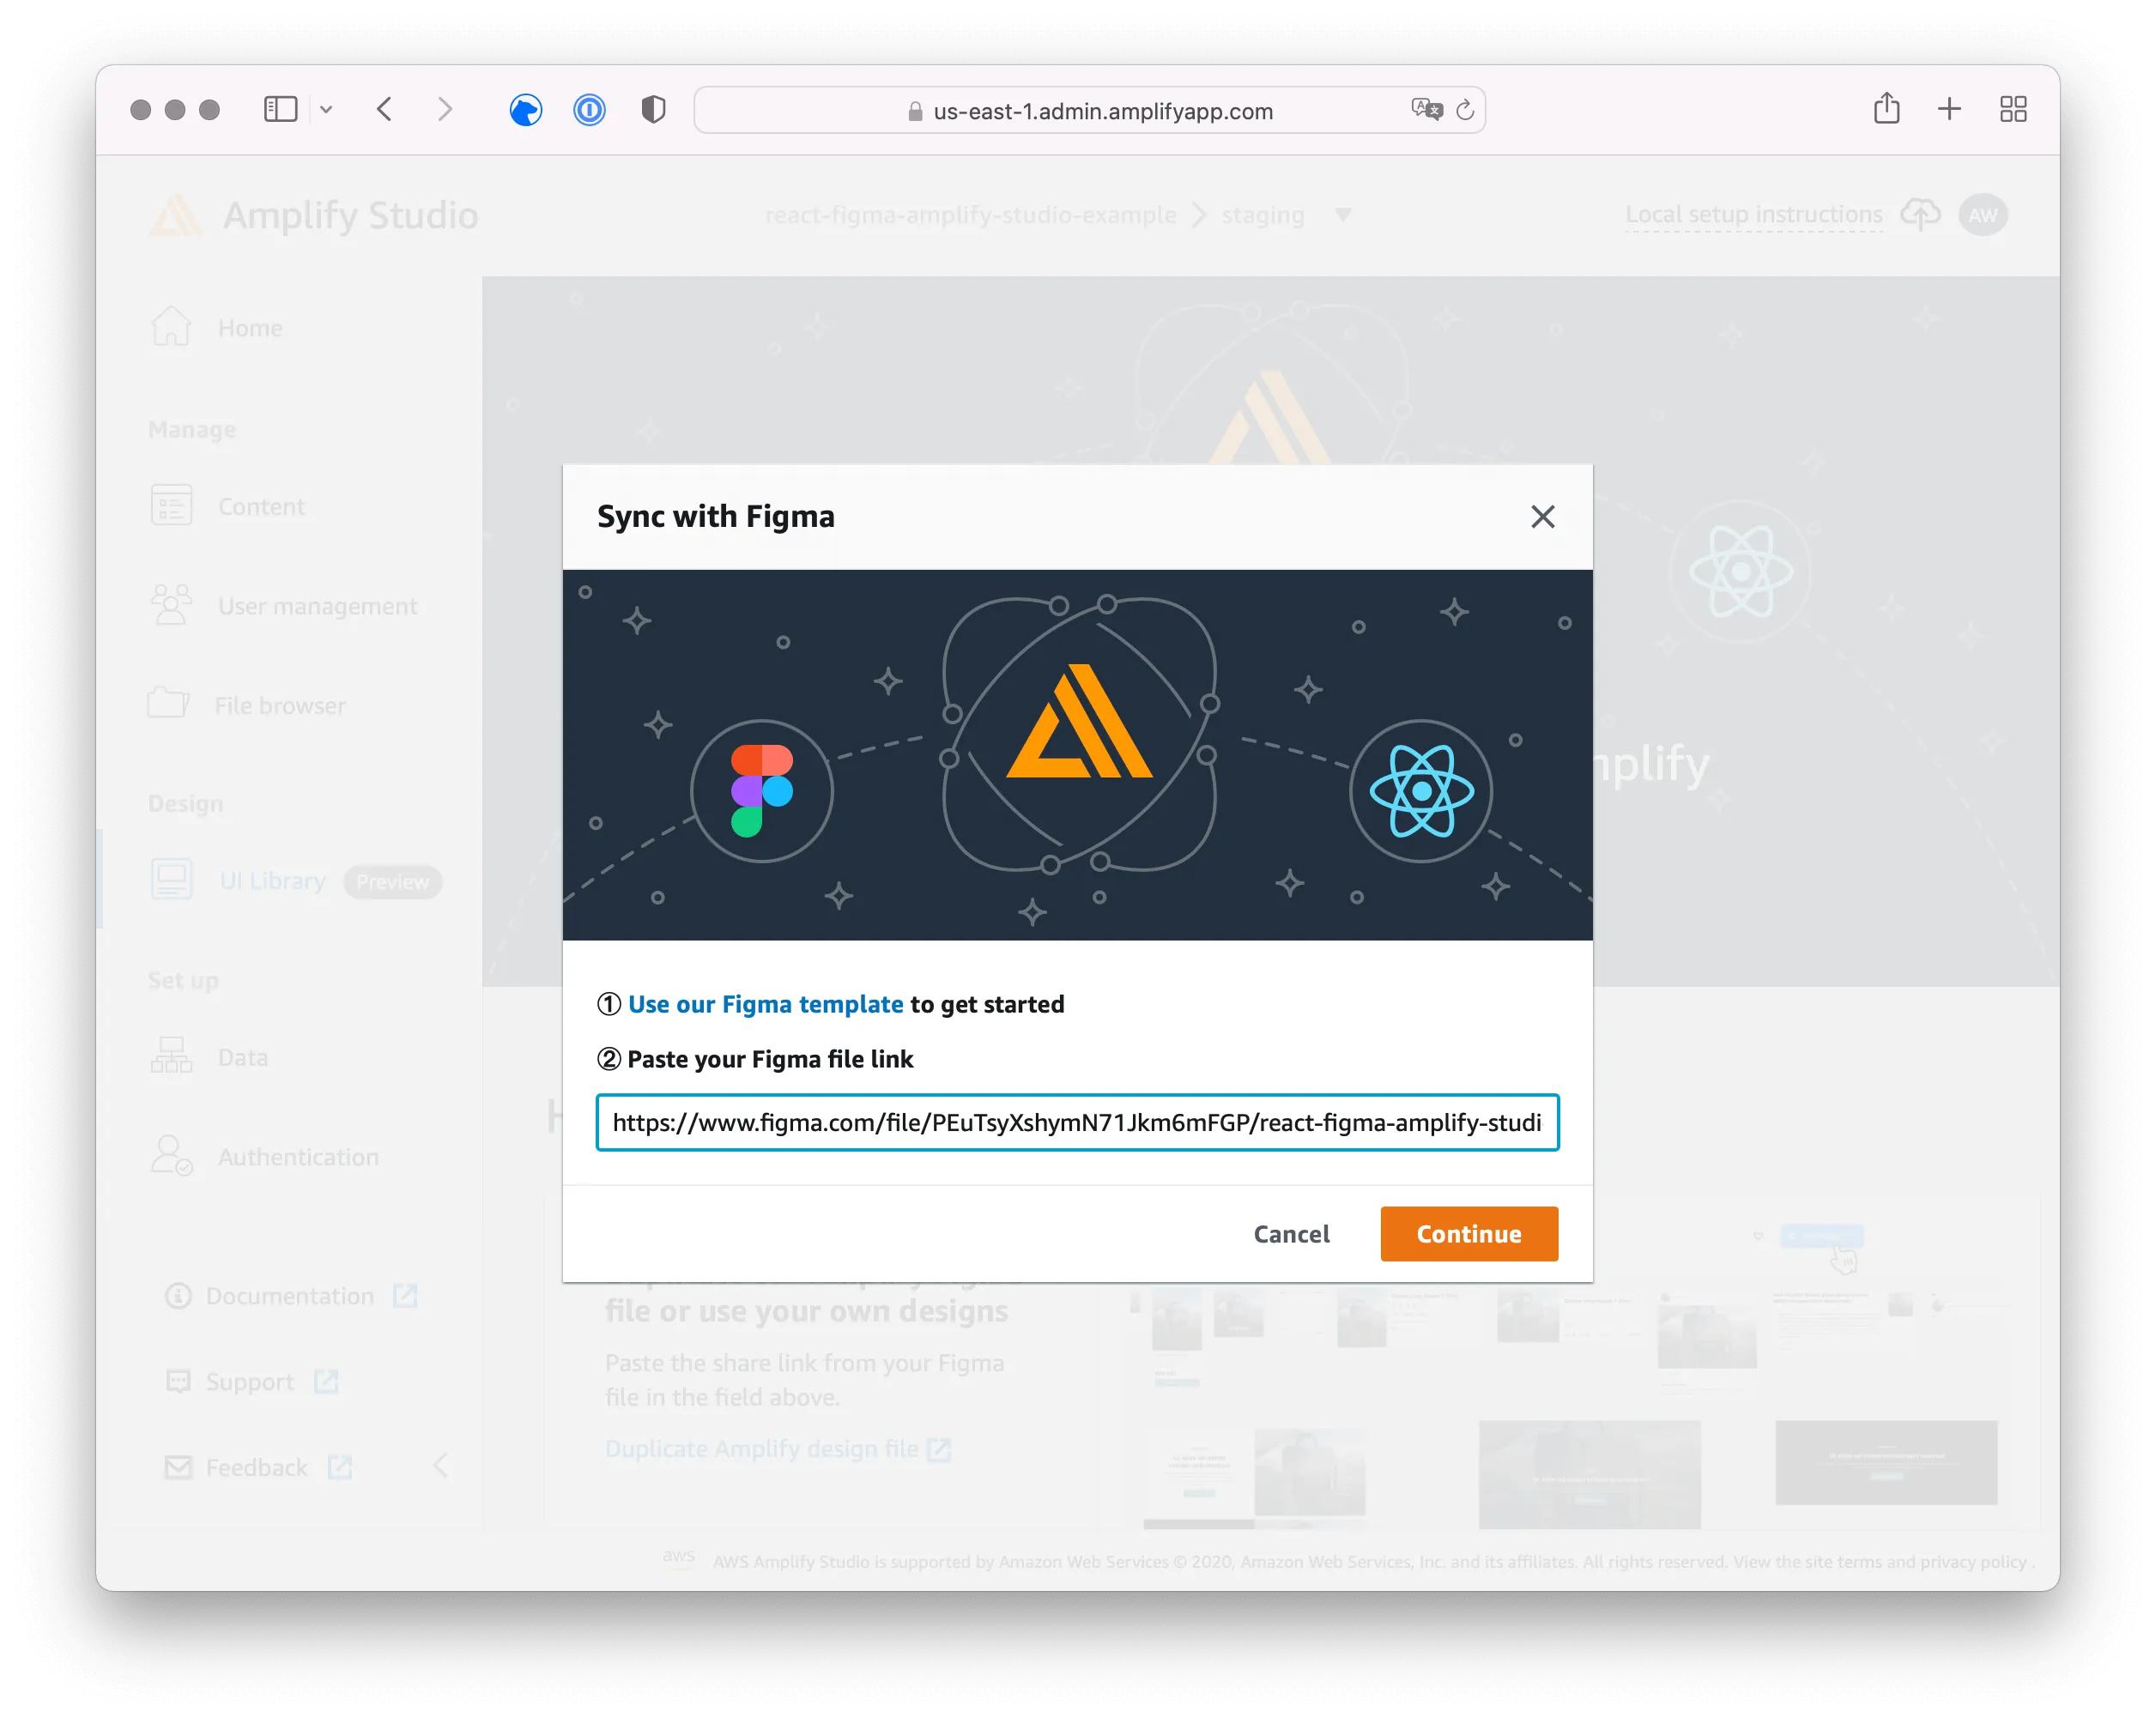Open the Authentication setup section
2156x1718 pixels.
click(x=298, y=1156)
